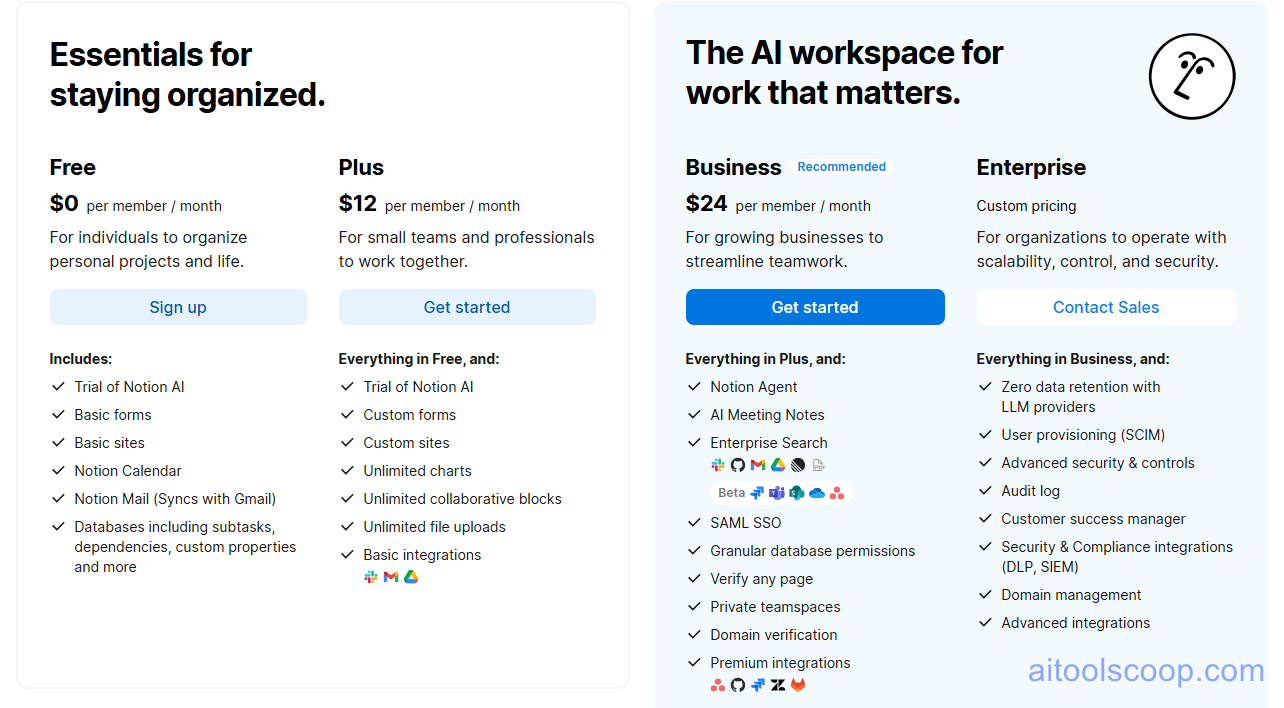Click the Google Drive icon under Basic integrations
Image resolution: width=1284 pixels, height=708 pixels.
pyautogui.click(x=410, y=577)
